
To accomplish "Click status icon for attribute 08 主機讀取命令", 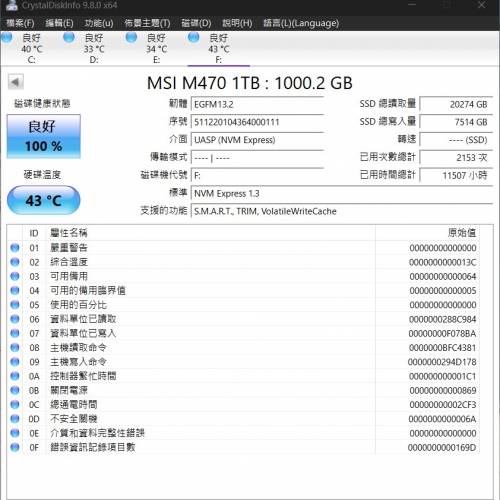I will tap(15, 347).
